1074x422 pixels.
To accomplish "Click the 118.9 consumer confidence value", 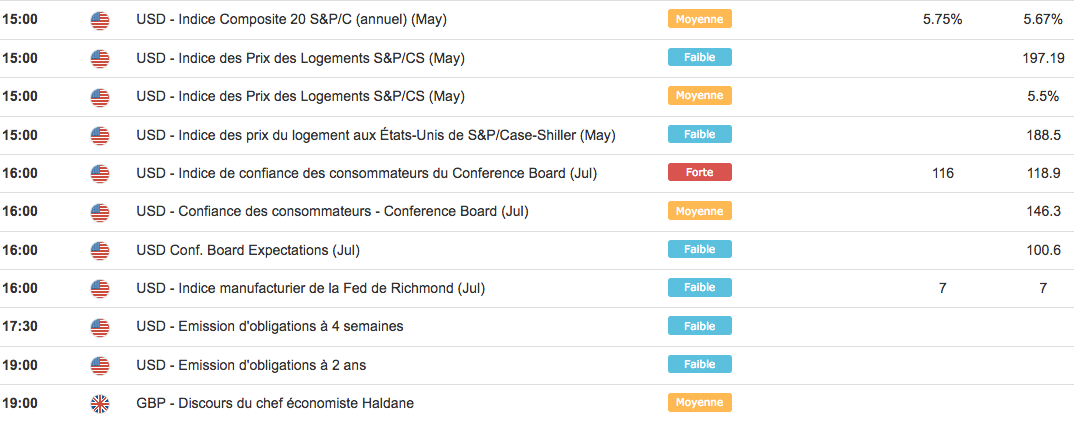I will (1042, 173).
